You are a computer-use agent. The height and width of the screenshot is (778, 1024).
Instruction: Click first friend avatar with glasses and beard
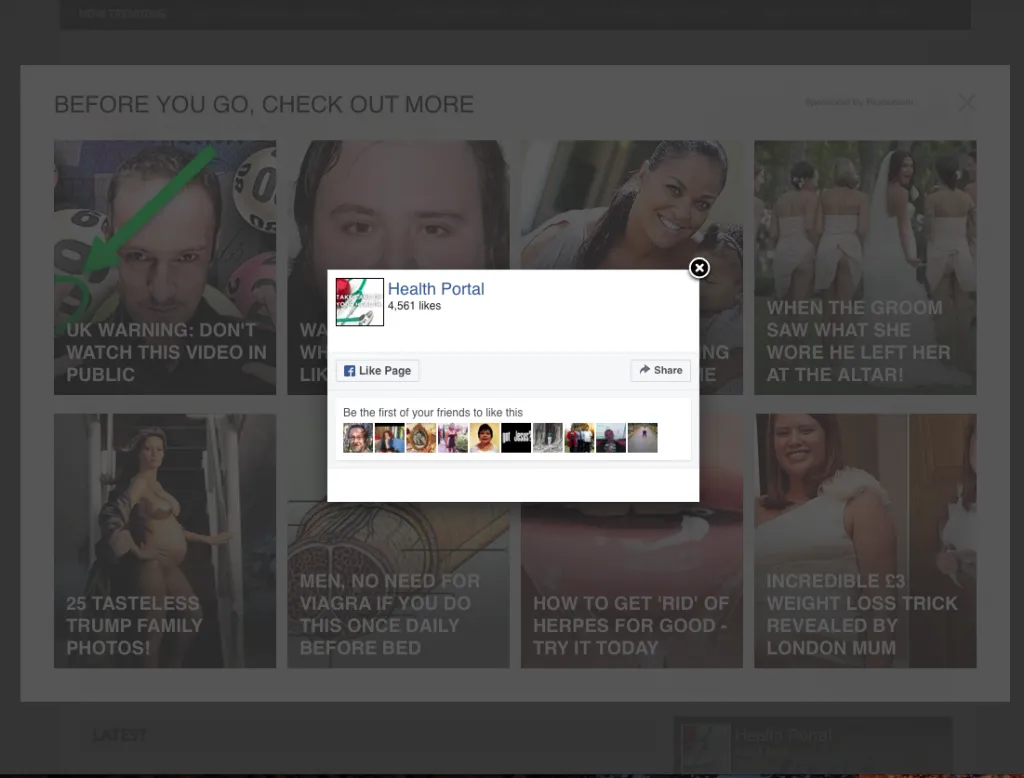[x=358, y=438]
